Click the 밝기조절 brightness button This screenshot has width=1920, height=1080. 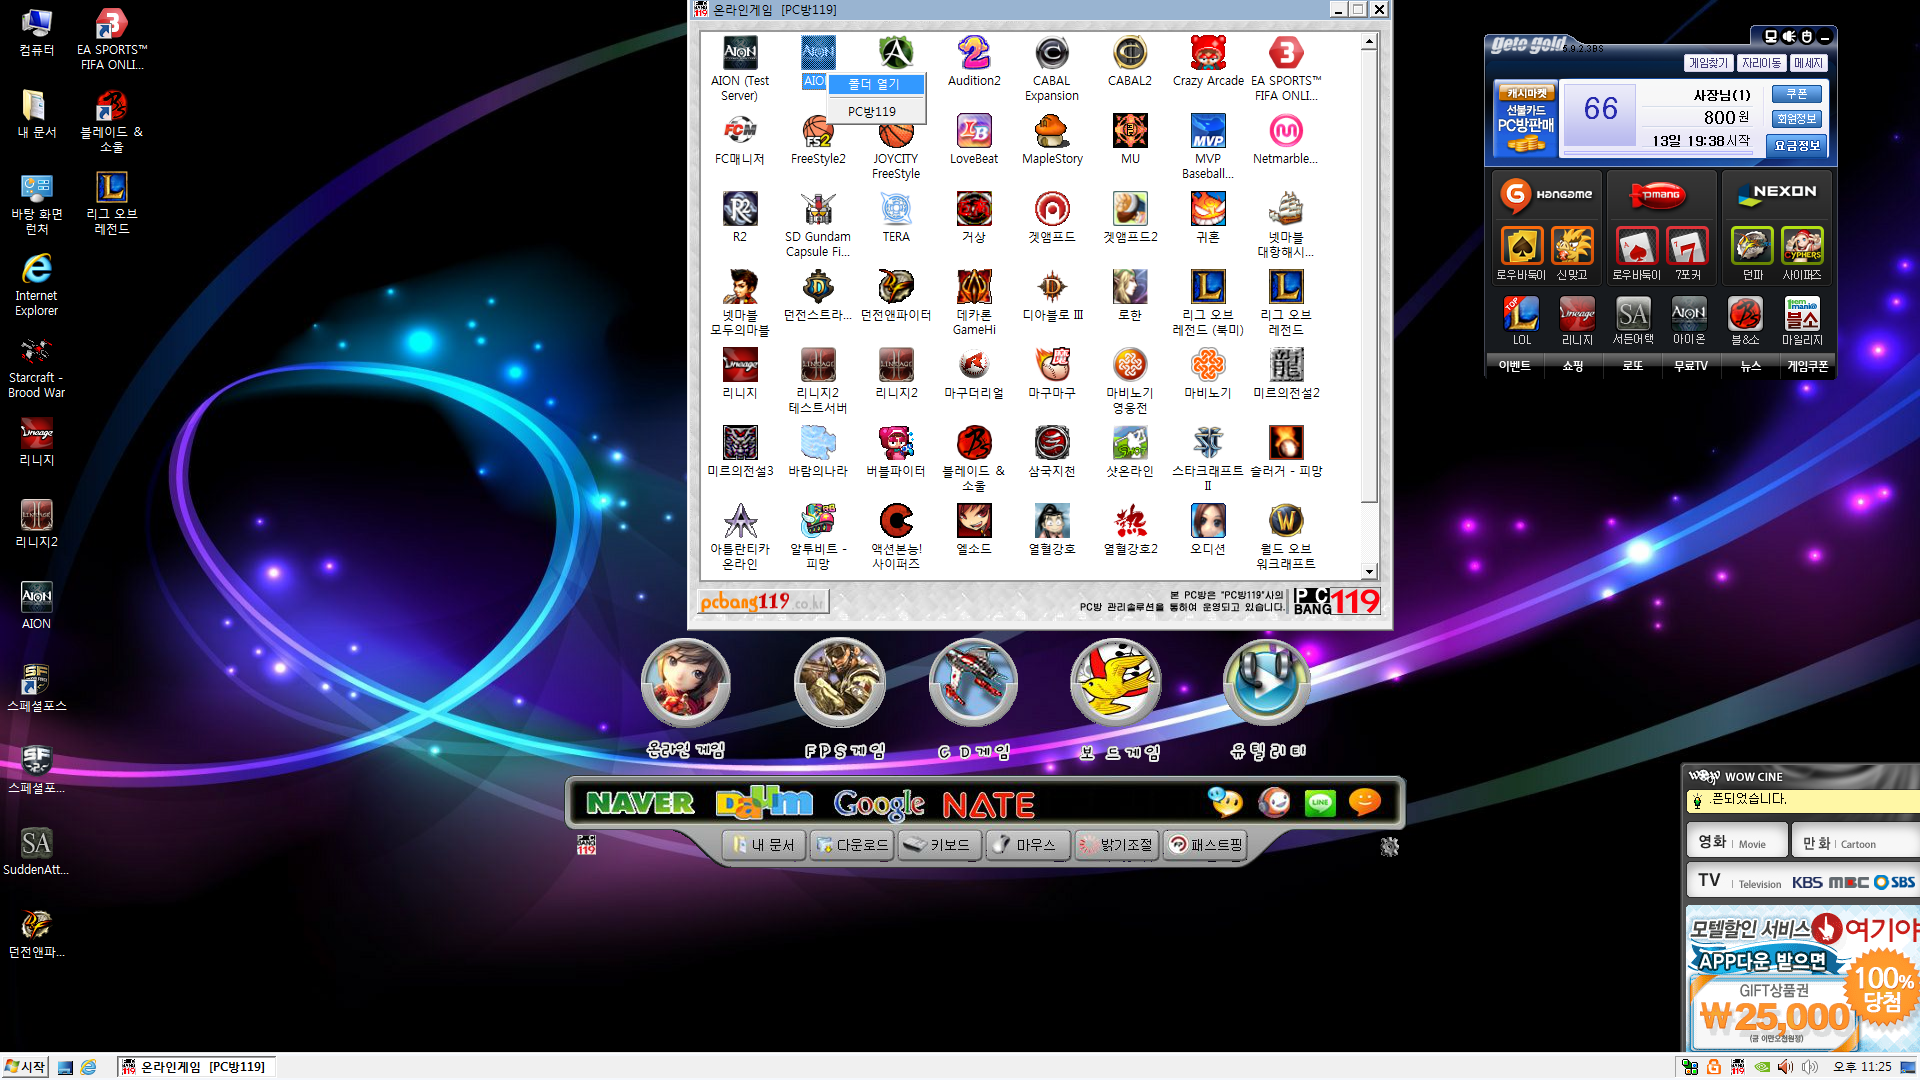(1116, 845)
